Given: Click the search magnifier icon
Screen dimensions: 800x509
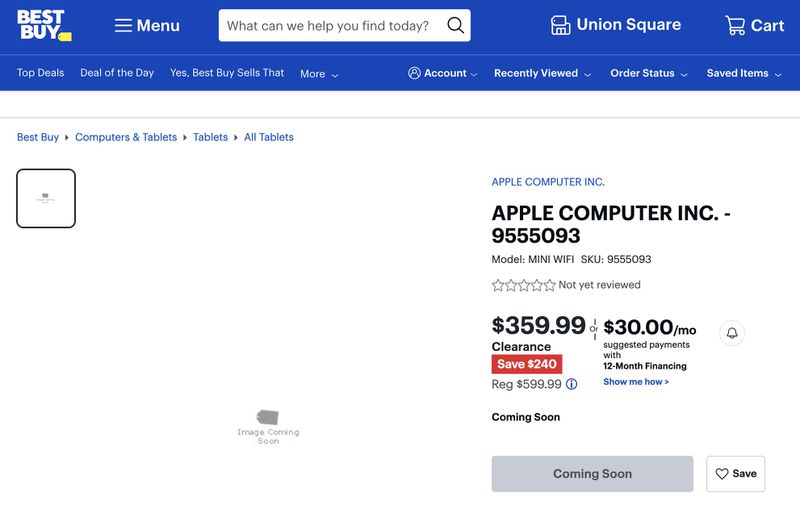Looking at the screenshot, I should tap(455, 26).
